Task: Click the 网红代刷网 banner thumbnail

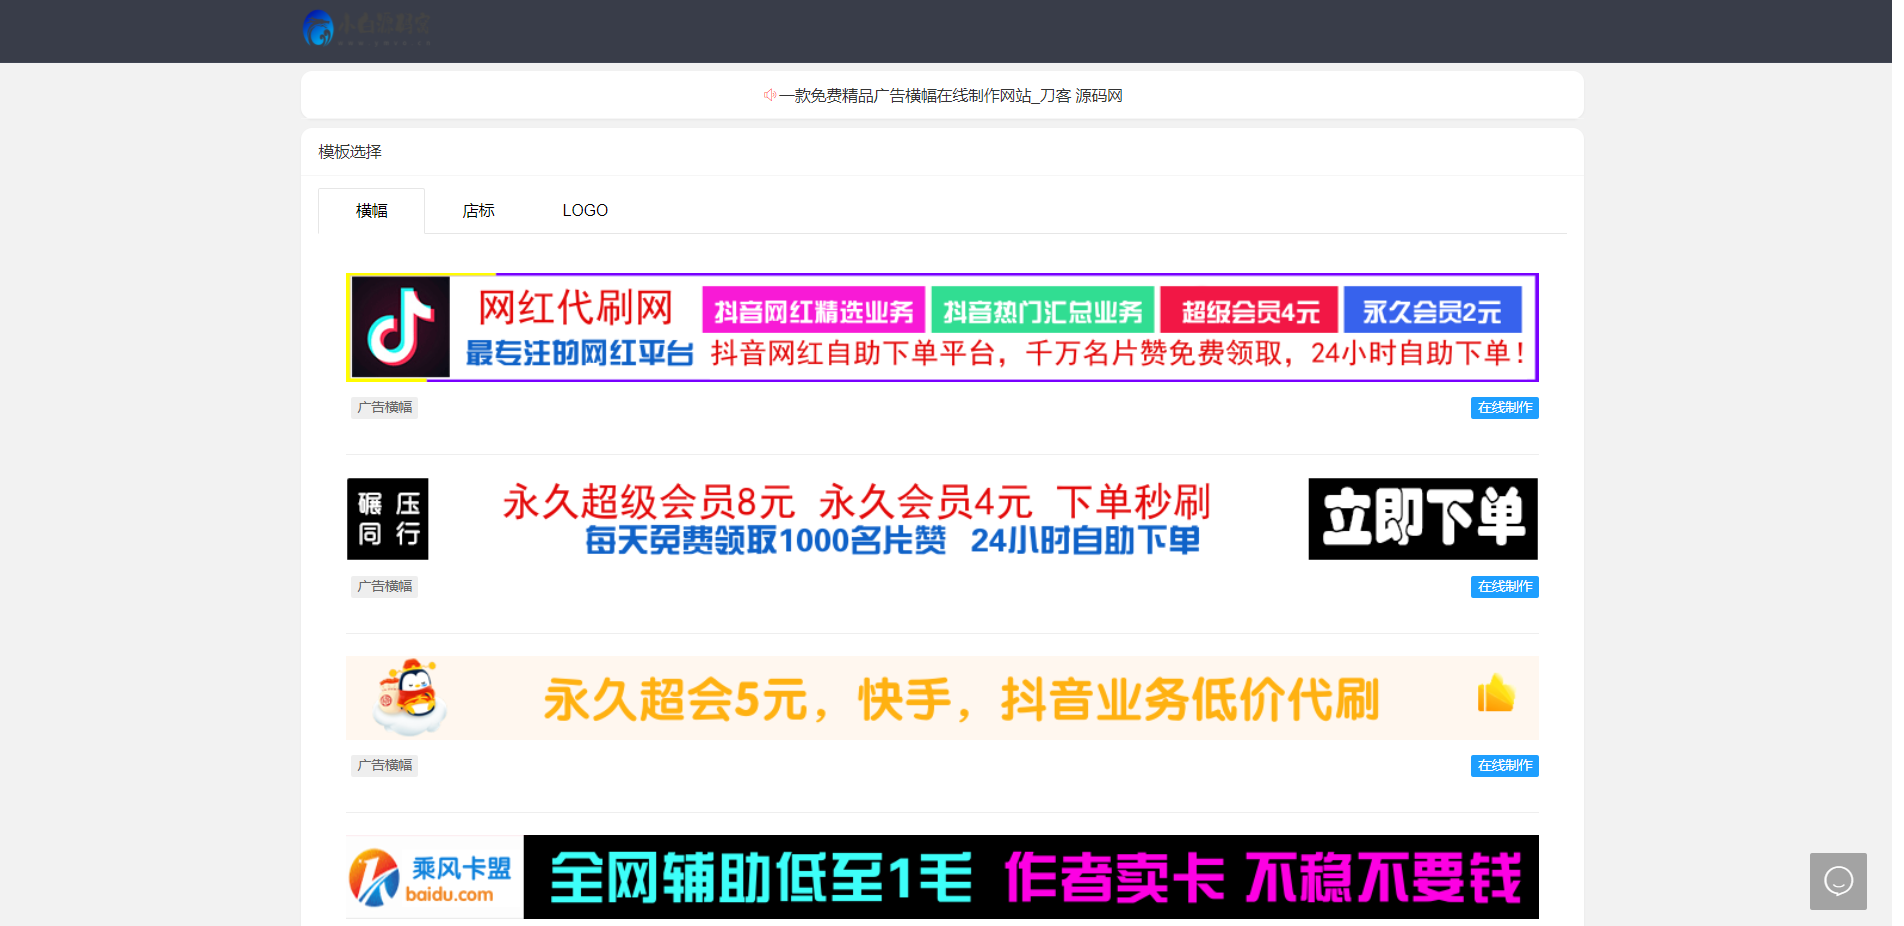Action: (x=941, y=327)
